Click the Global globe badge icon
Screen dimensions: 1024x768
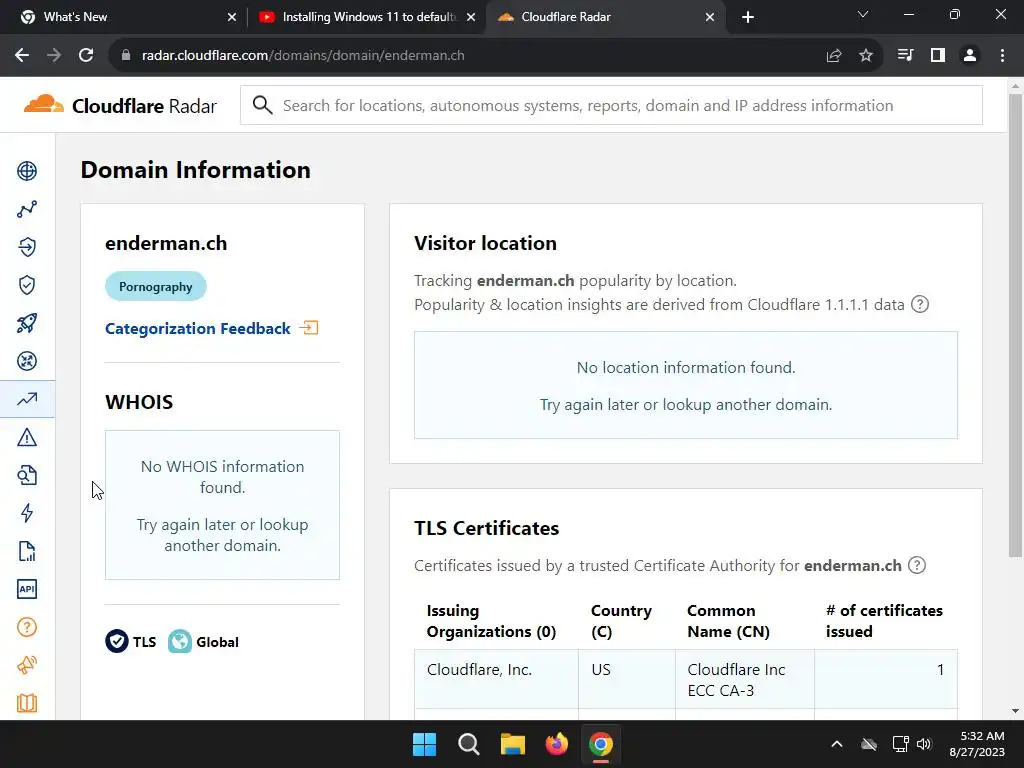(x=180, y=641)
